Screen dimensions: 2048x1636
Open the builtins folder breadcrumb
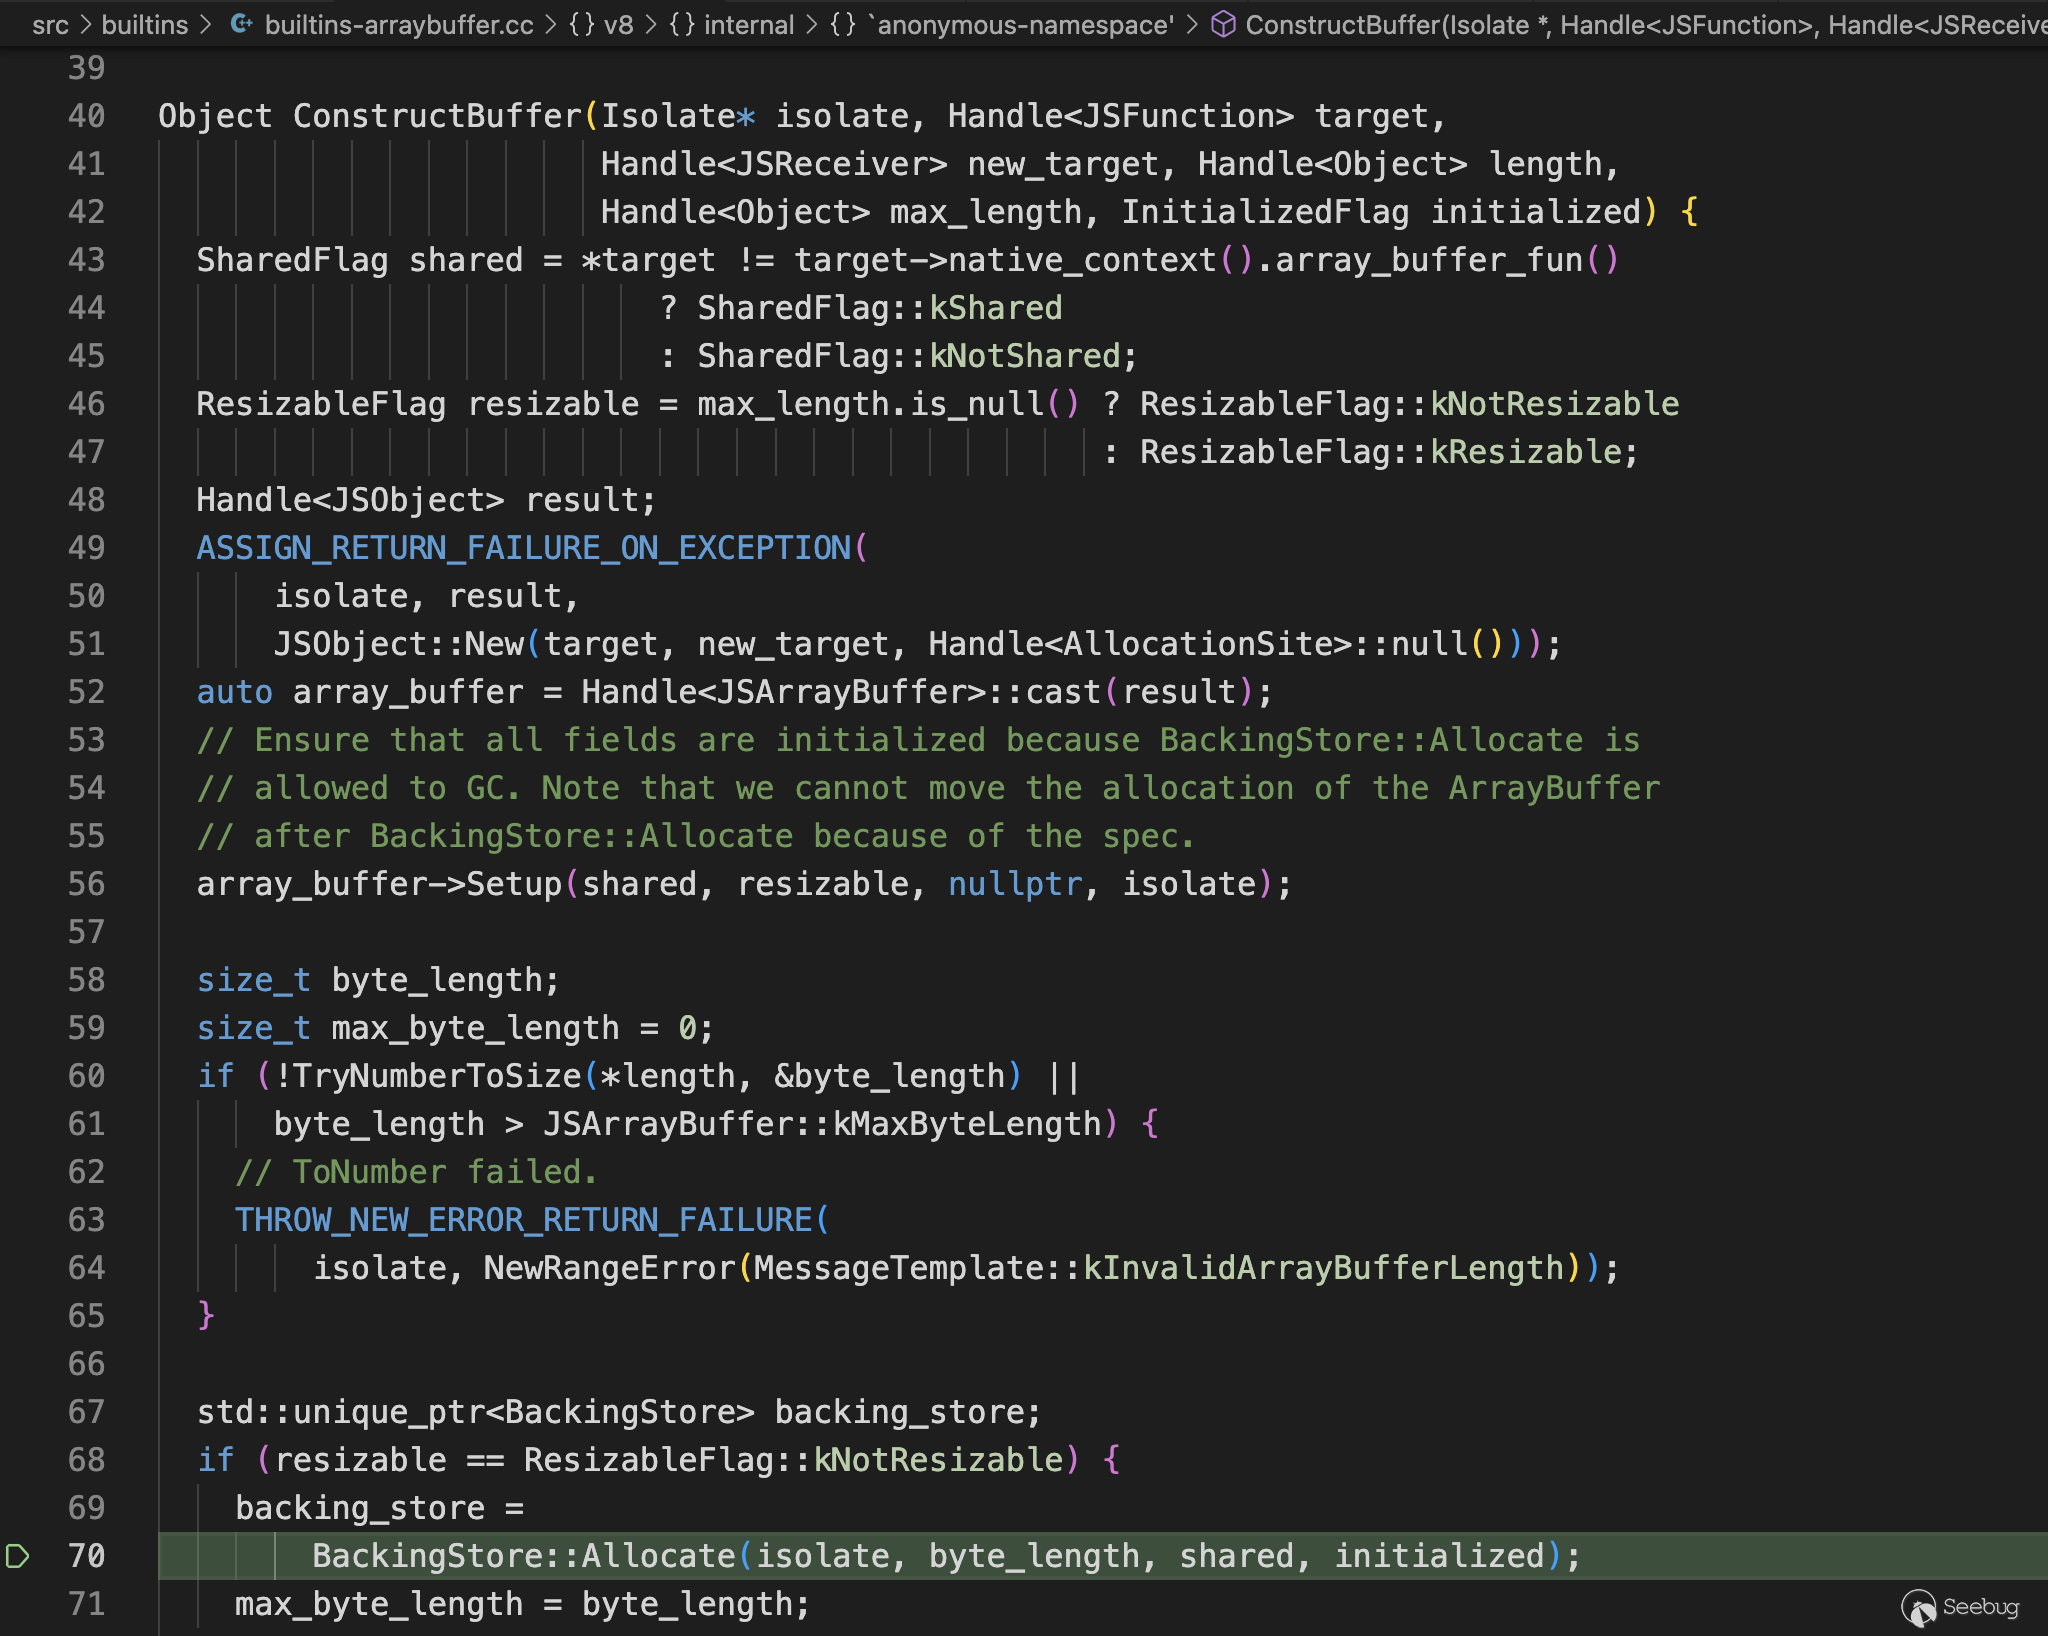pos(145,24)
